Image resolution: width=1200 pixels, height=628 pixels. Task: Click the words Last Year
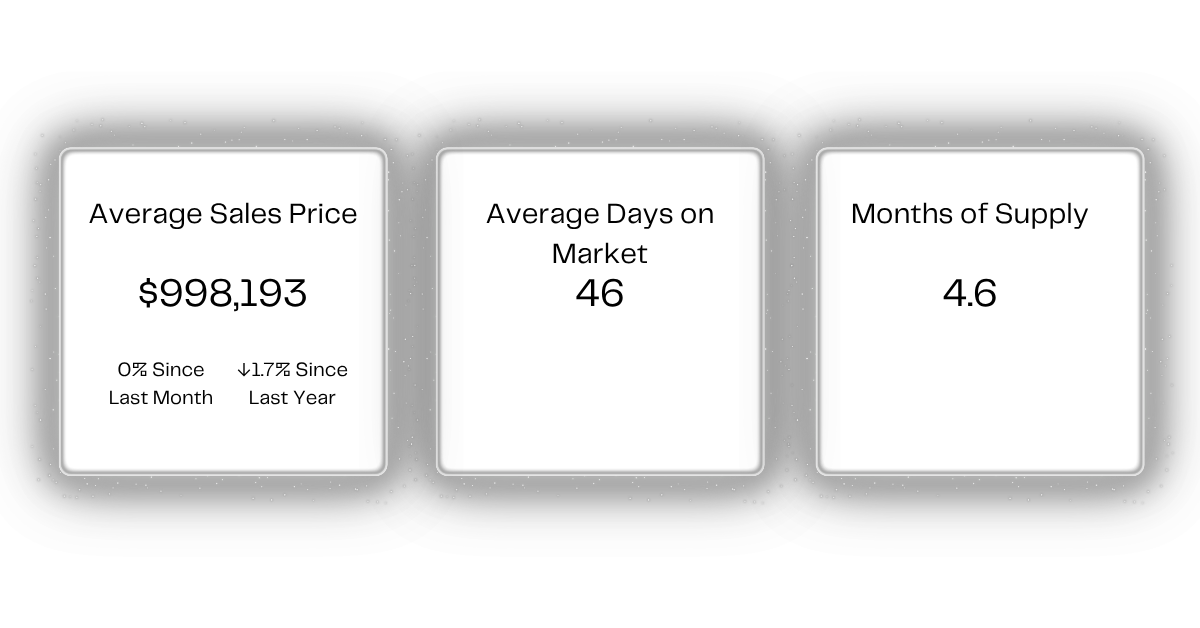[x=292, y=397]
